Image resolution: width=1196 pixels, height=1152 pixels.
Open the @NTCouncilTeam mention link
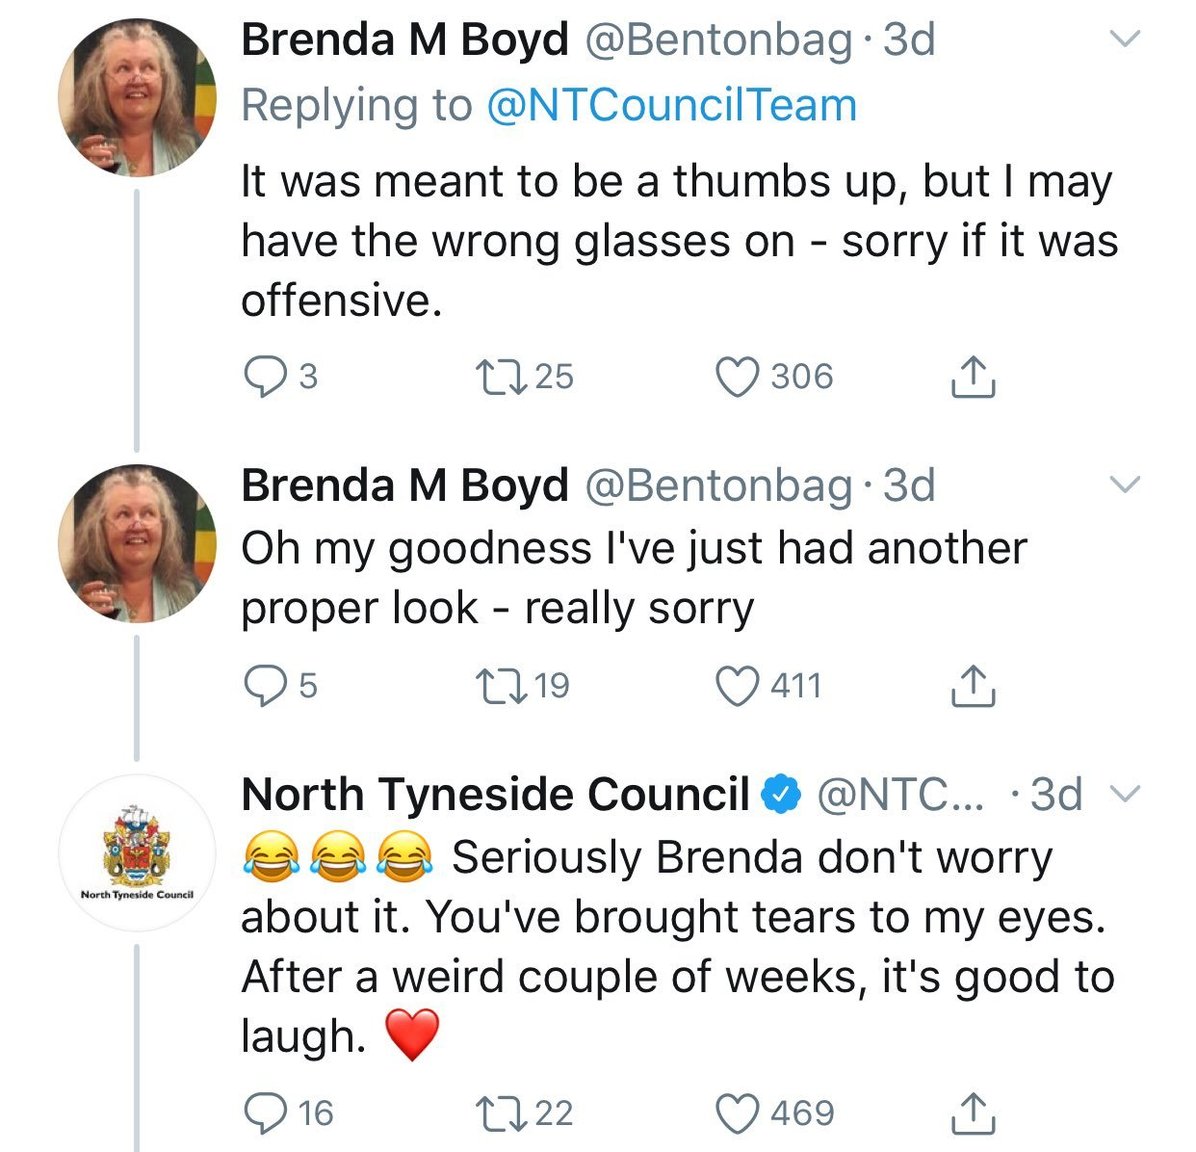pyautogui.click(x=671, y=106)
